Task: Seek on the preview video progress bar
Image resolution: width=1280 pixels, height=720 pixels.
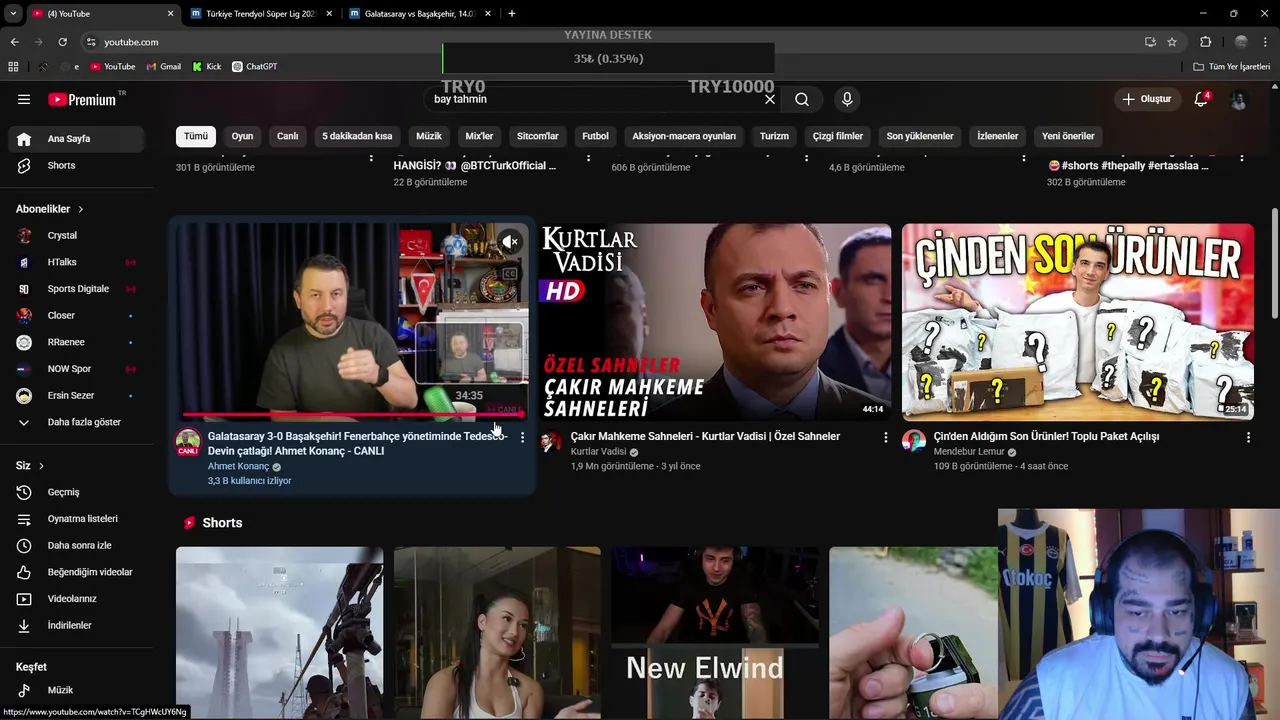Action: [x=352, y=414]
